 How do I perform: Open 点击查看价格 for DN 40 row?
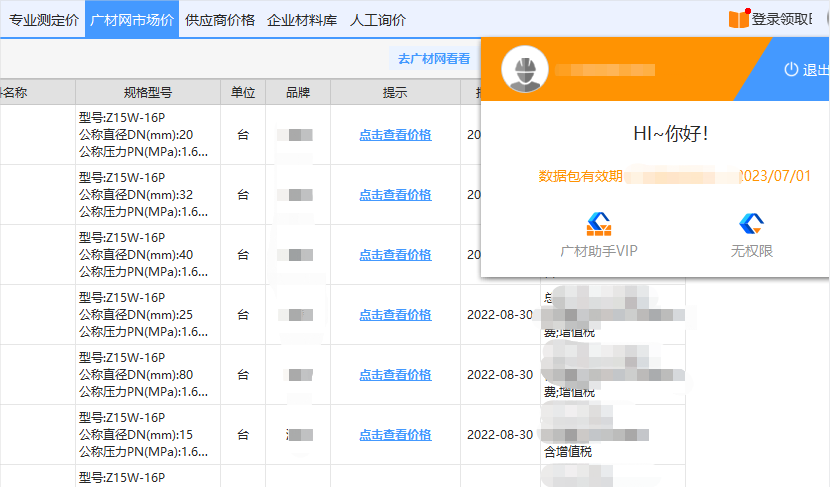click(395, 255)
